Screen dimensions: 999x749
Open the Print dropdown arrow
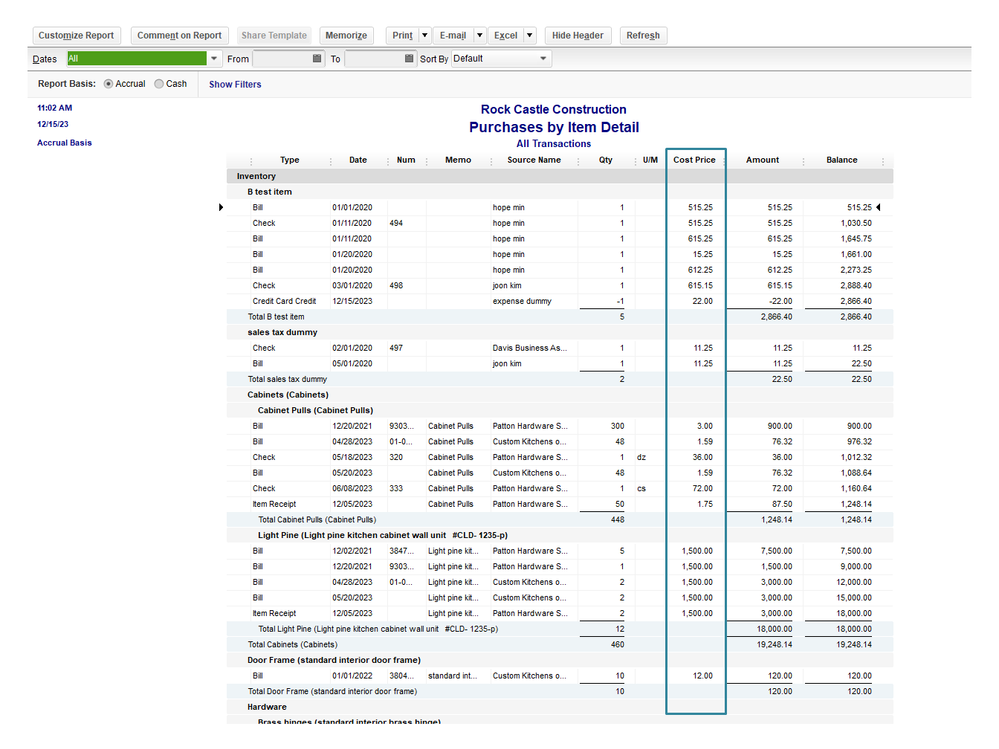click(425, 35)
